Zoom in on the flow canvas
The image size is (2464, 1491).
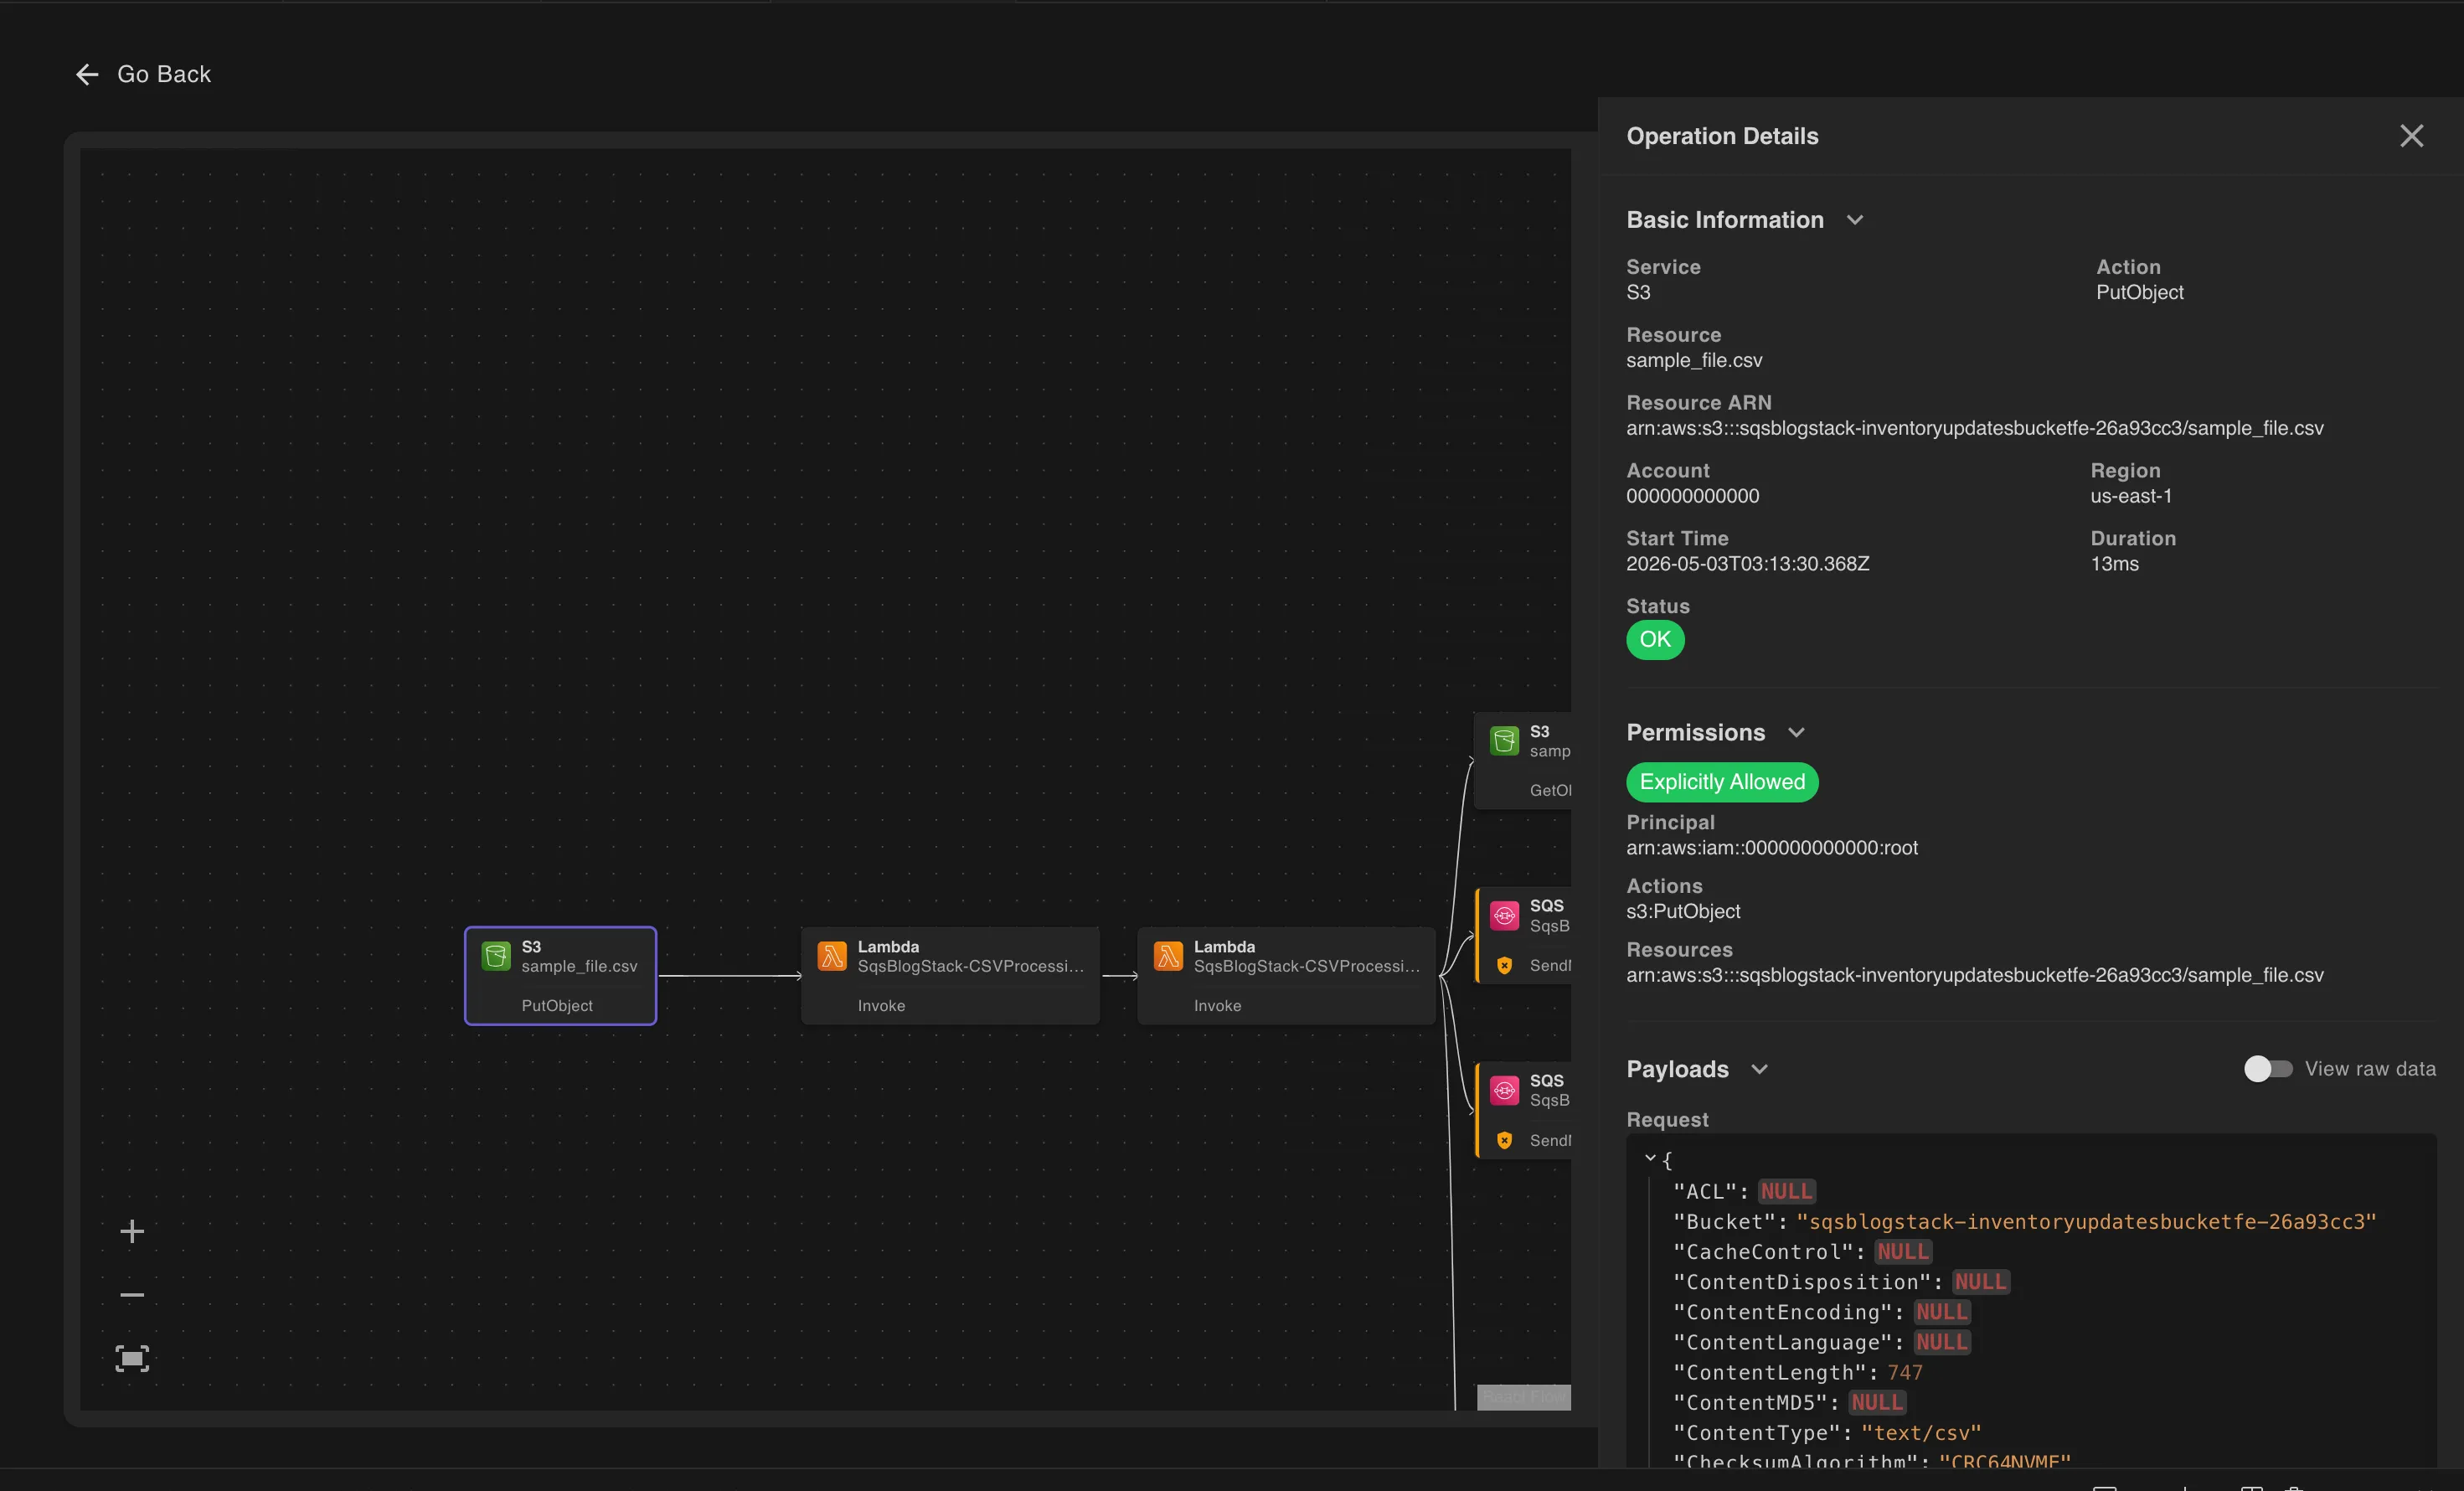tap(132, 1231)
